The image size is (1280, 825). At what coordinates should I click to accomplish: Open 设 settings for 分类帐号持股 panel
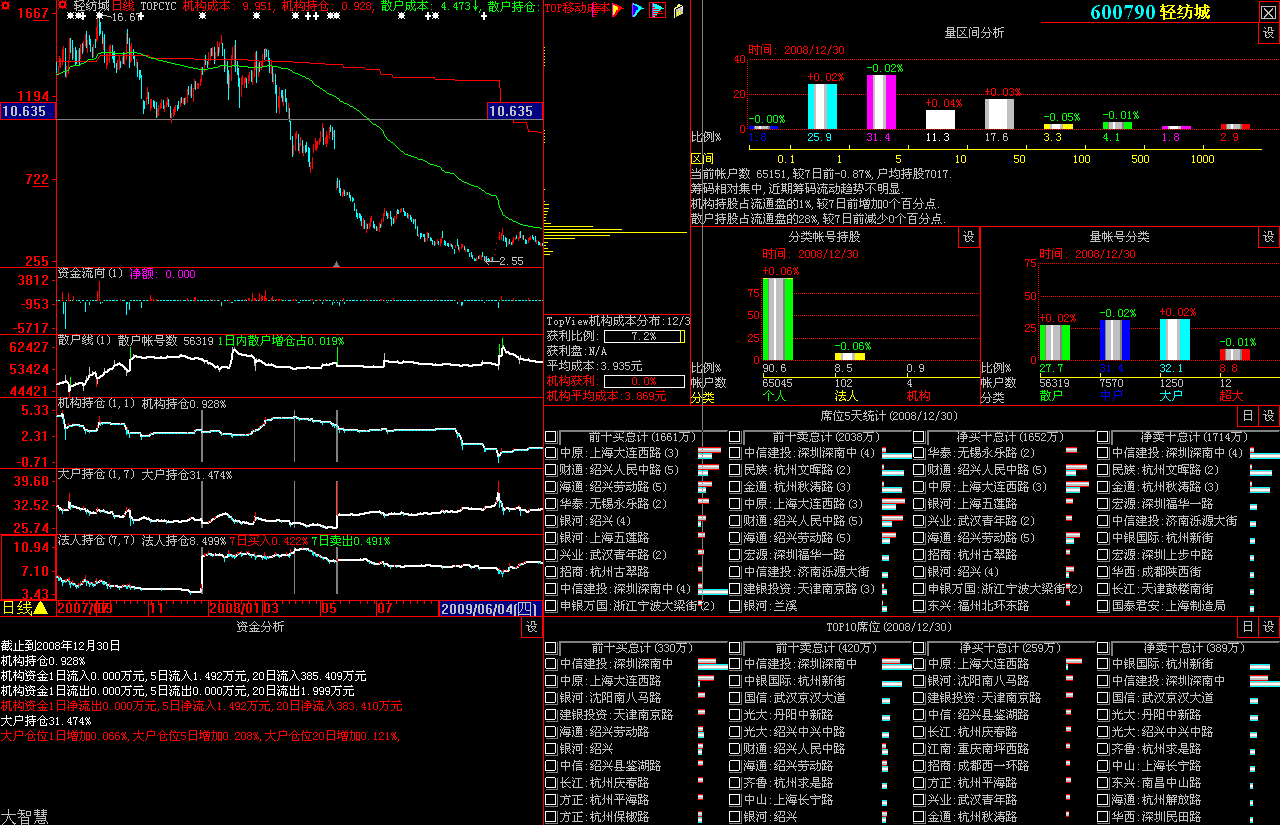tap(968, 237)
